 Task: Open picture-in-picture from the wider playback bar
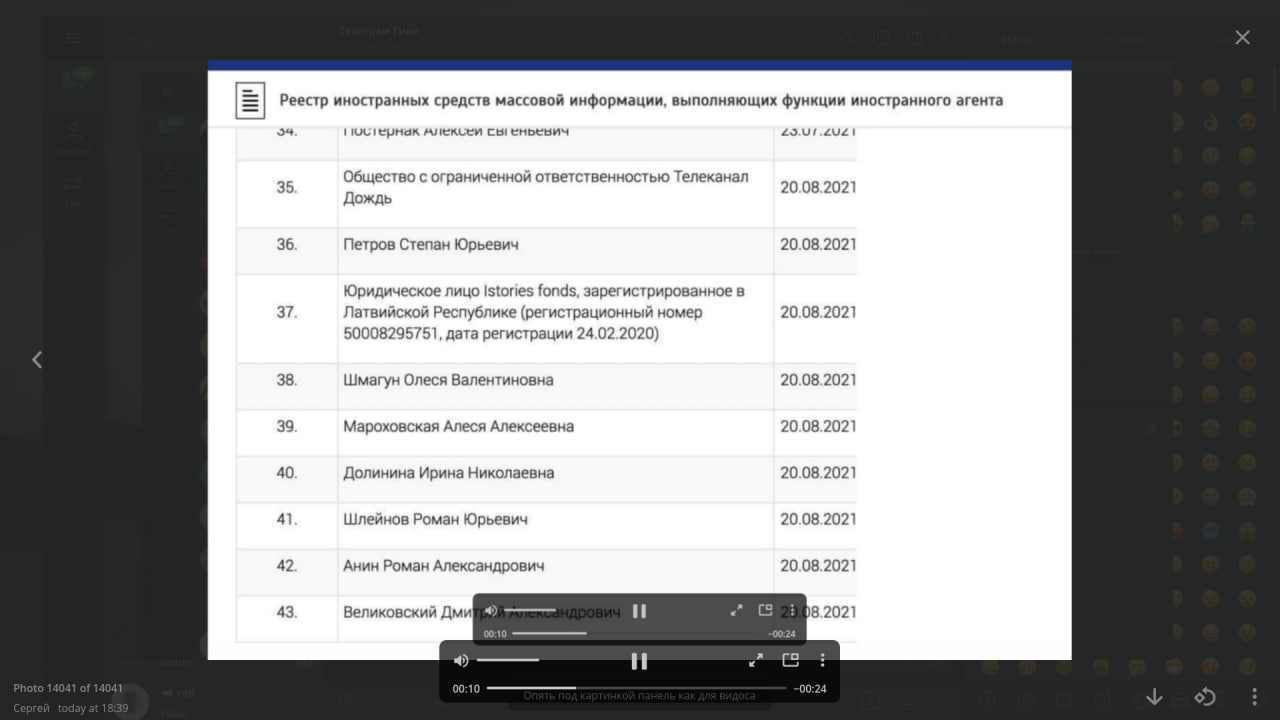pyautogui.click(x=790, y=660)
